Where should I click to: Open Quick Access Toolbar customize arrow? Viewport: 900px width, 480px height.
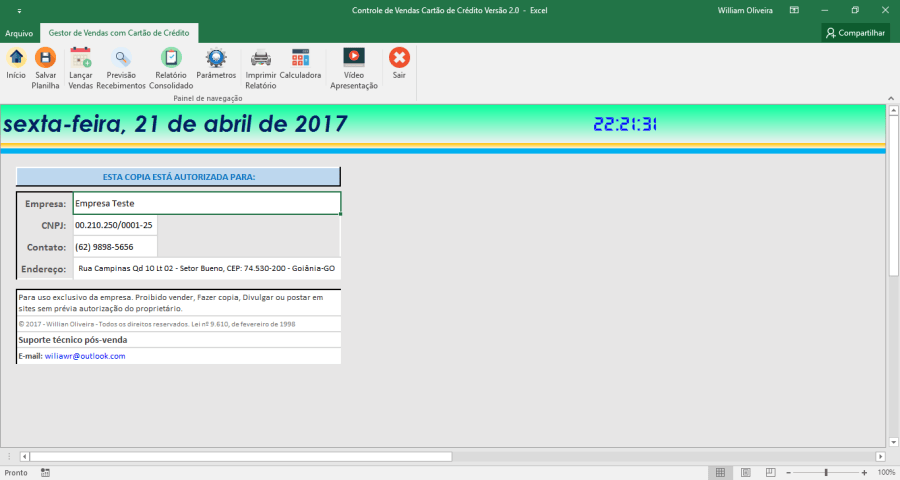tap(19, 11)
